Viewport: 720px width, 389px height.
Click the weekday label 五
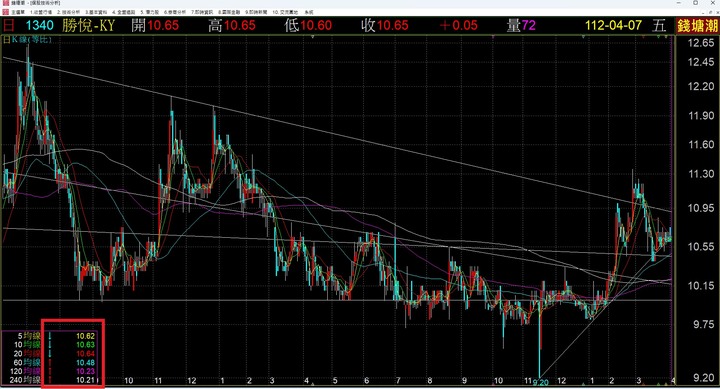pyautogui.click(x=659, y=25)
